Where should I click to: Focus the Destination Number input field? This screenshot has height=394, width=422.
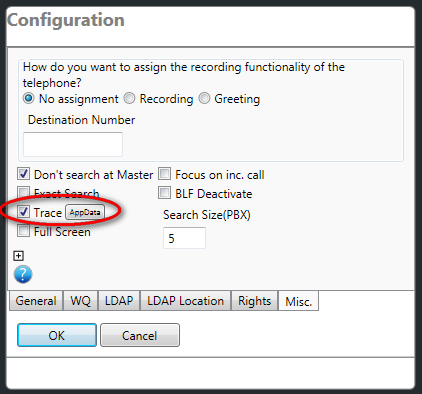coord(73,144)
